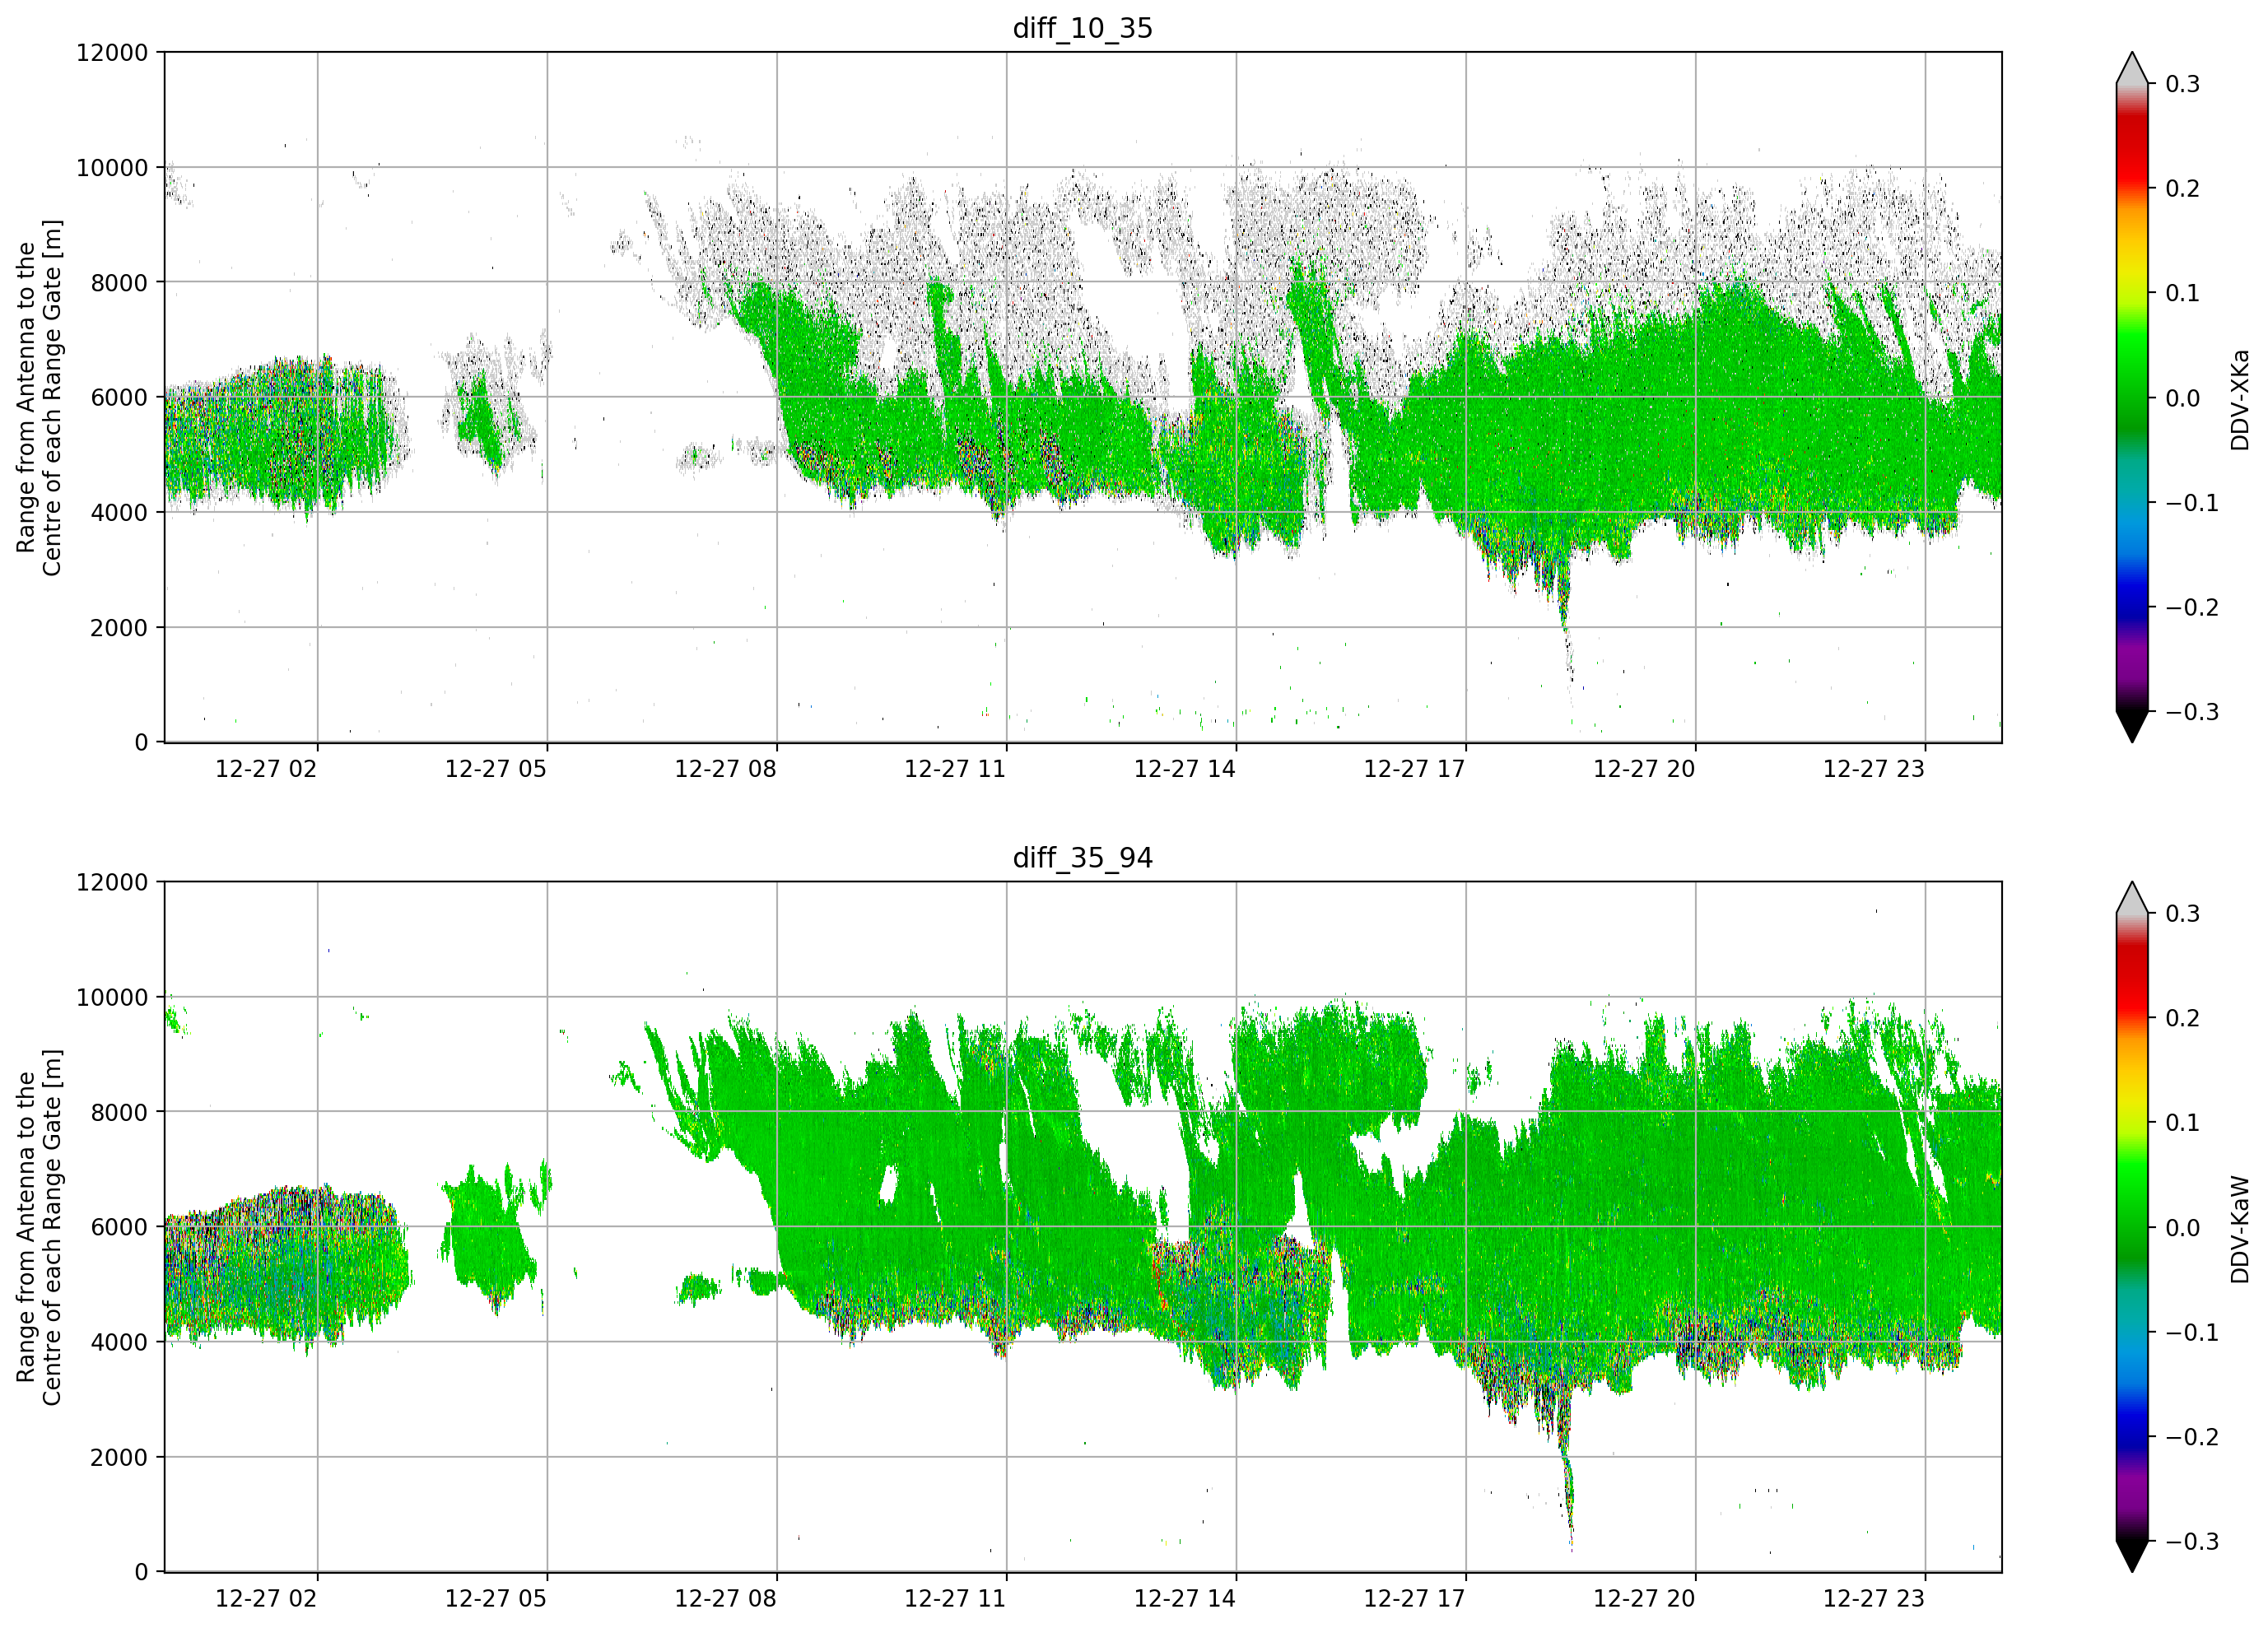Screen dimensions: 2268x1628
Task: Click the 0 y-tick label of diff_10_35
Action: [x=141, y=743]
